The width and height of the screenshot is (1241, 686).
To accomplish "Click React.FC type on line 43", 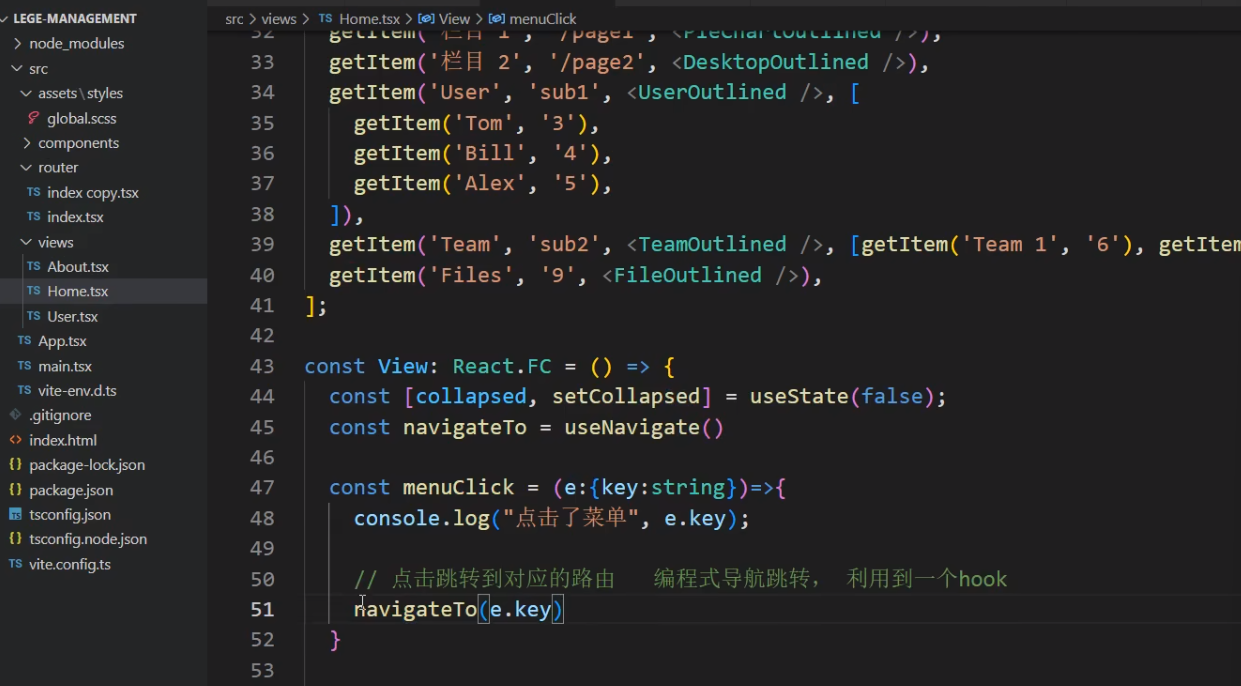I will pyautogui.click(x=502, y=366).
